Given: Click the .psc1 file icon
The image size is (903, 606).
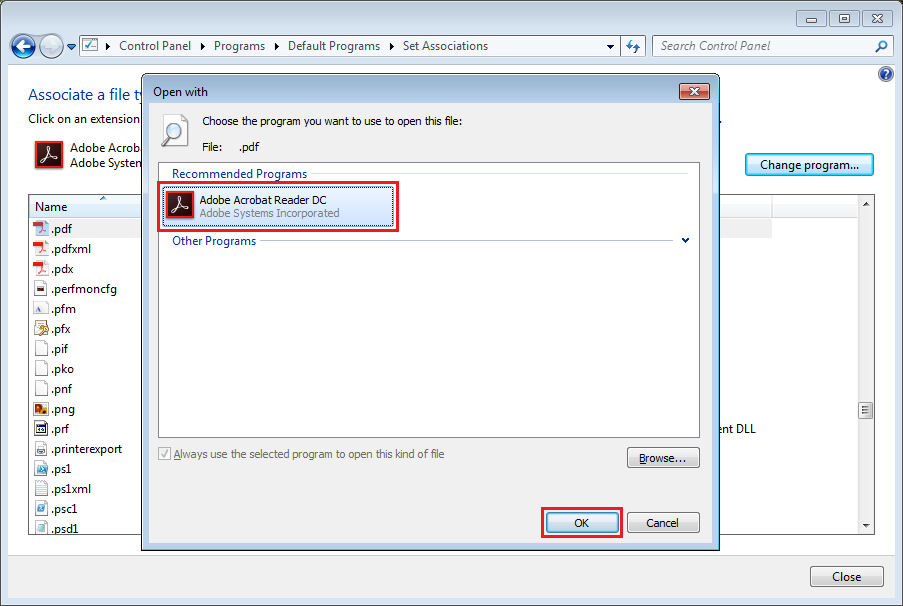Looking at the screenshot, I should click(x=40, y=509).
